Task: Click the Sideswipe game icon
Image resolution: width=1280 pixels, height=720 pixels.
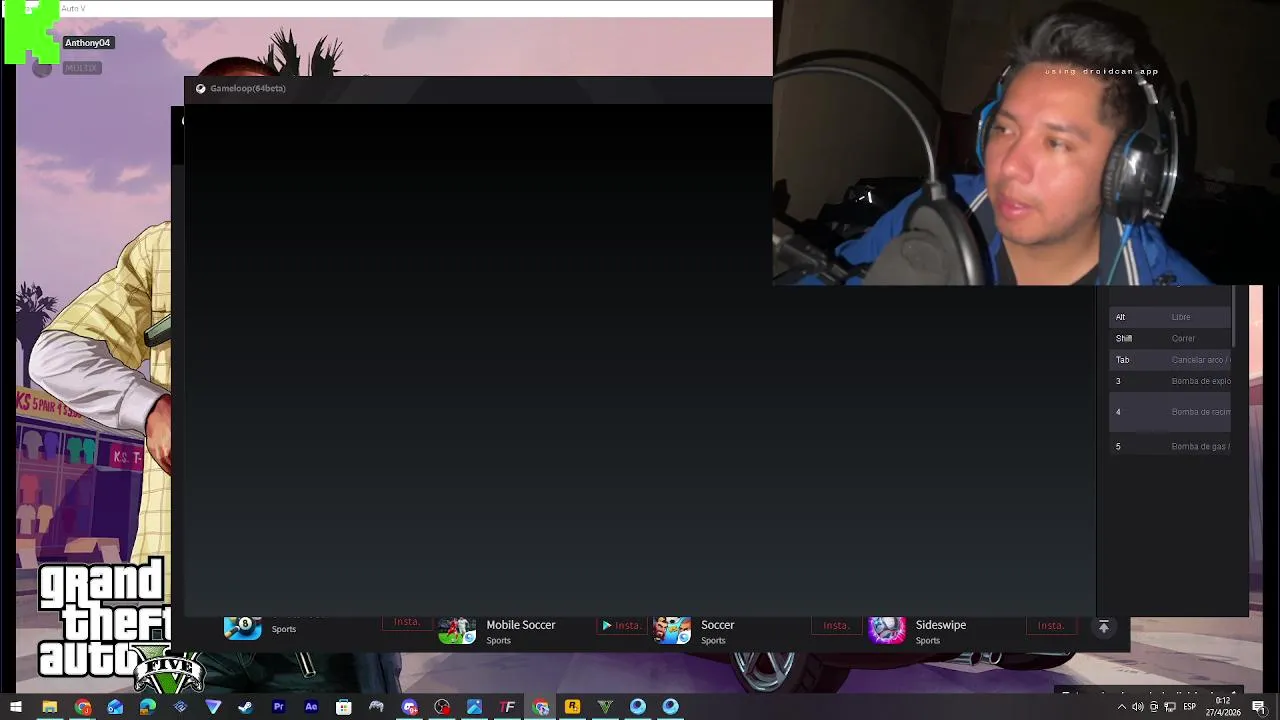Action: click(x=887, y=631)
